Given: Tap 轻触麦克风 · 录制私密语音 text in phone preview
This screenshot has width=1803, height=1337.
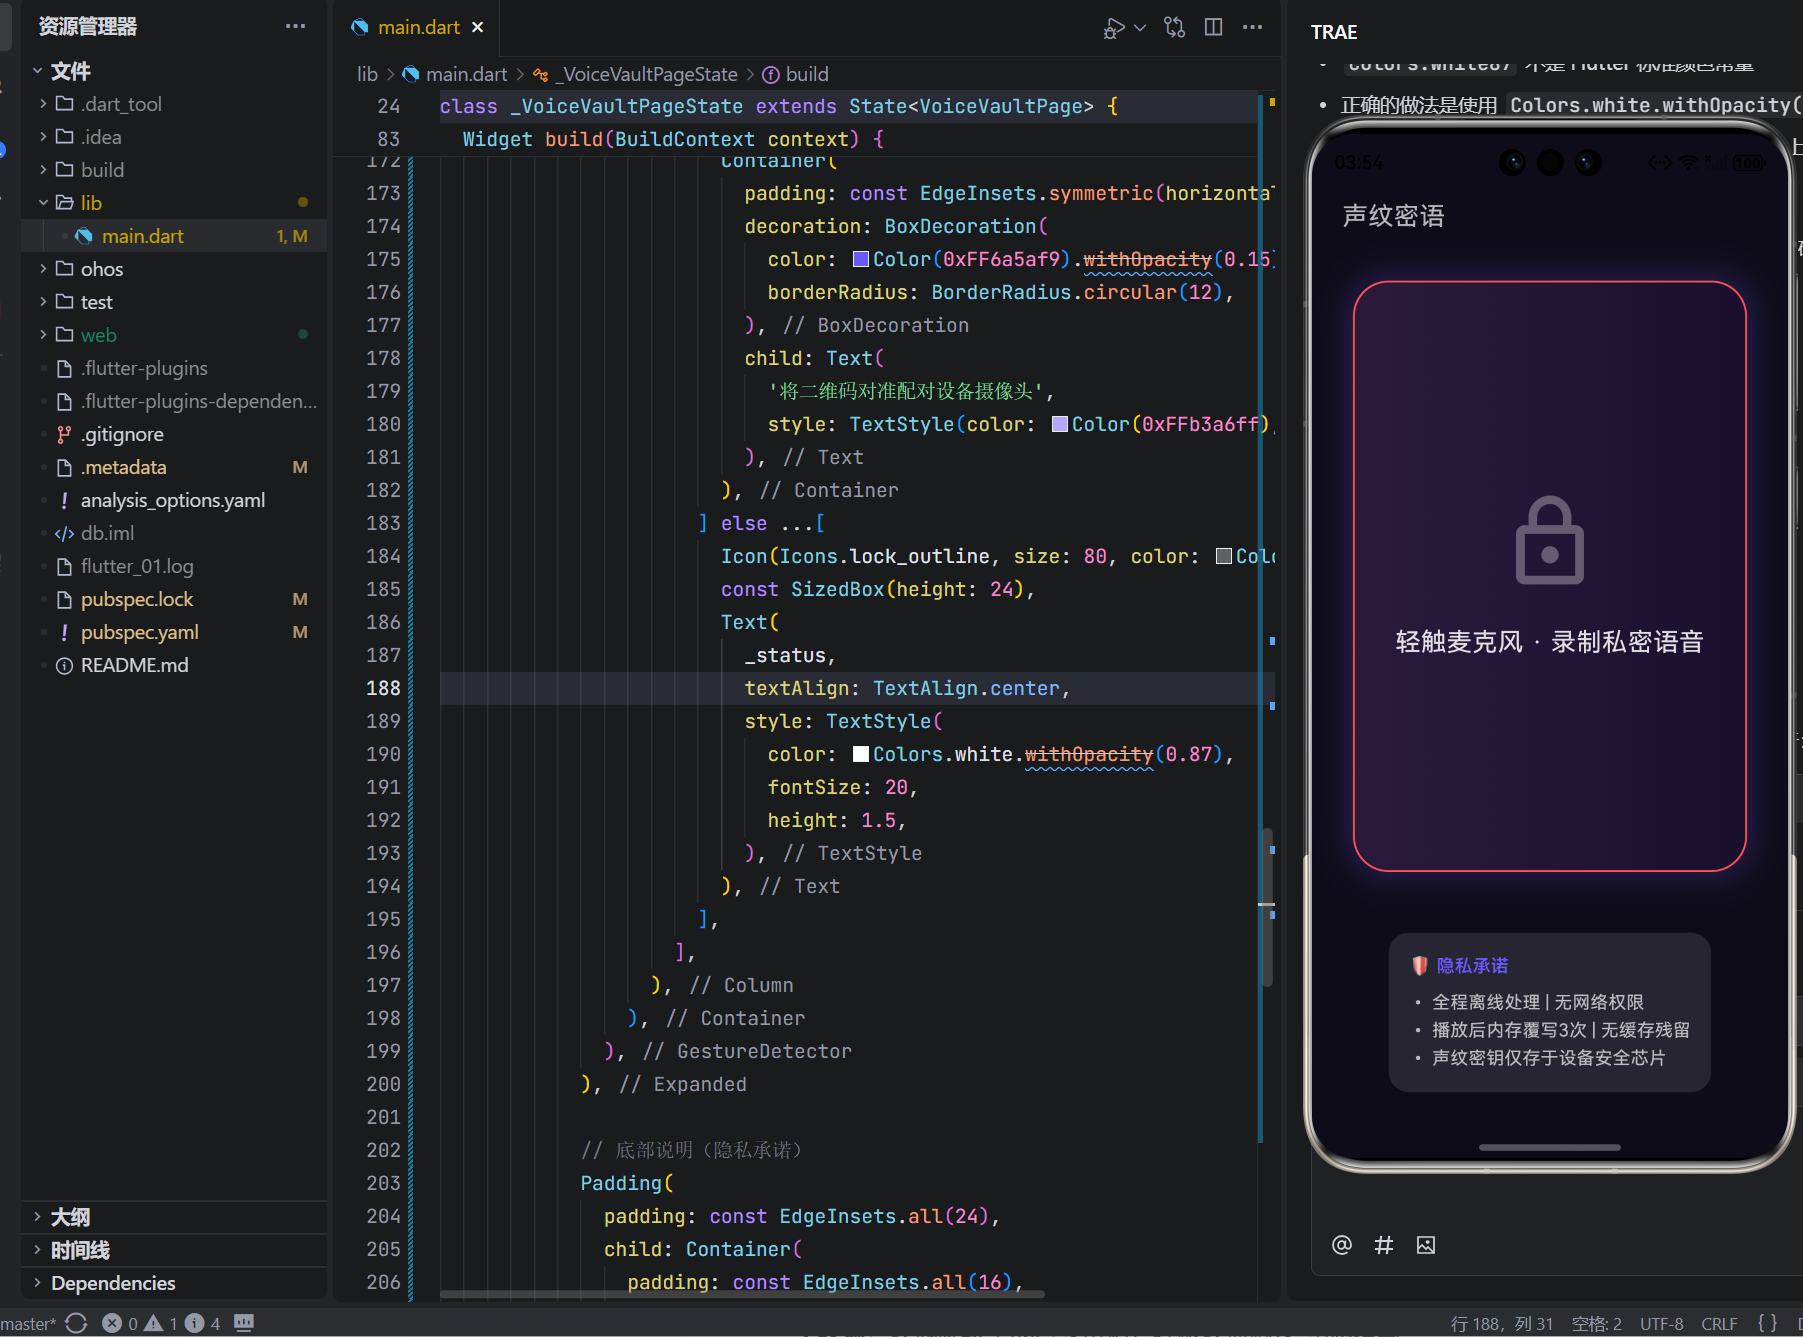Looking at the screenshot, I should 1549,642.
